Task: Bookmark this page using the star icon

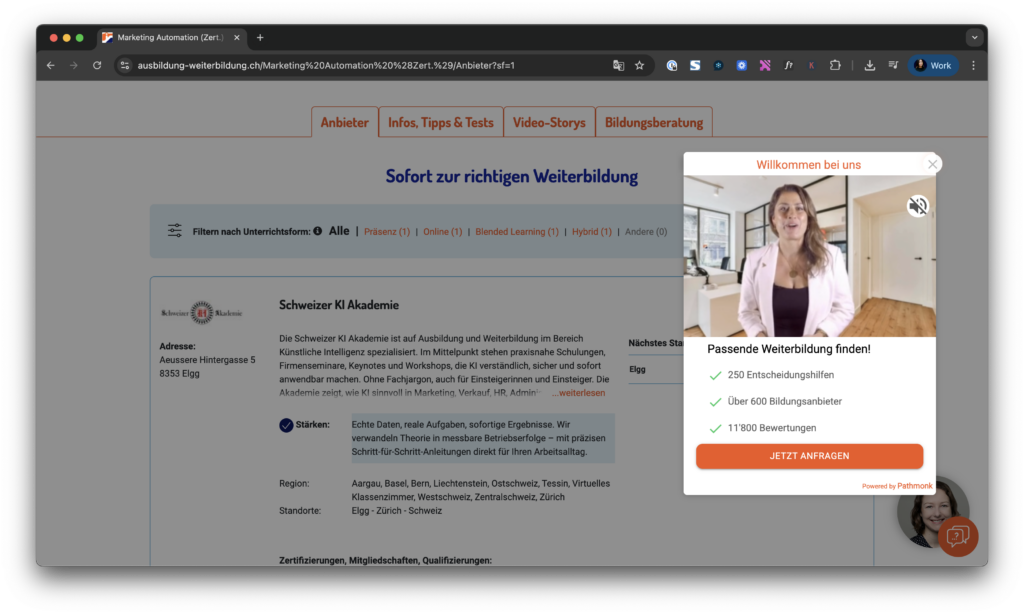Action: pos(640,64)
